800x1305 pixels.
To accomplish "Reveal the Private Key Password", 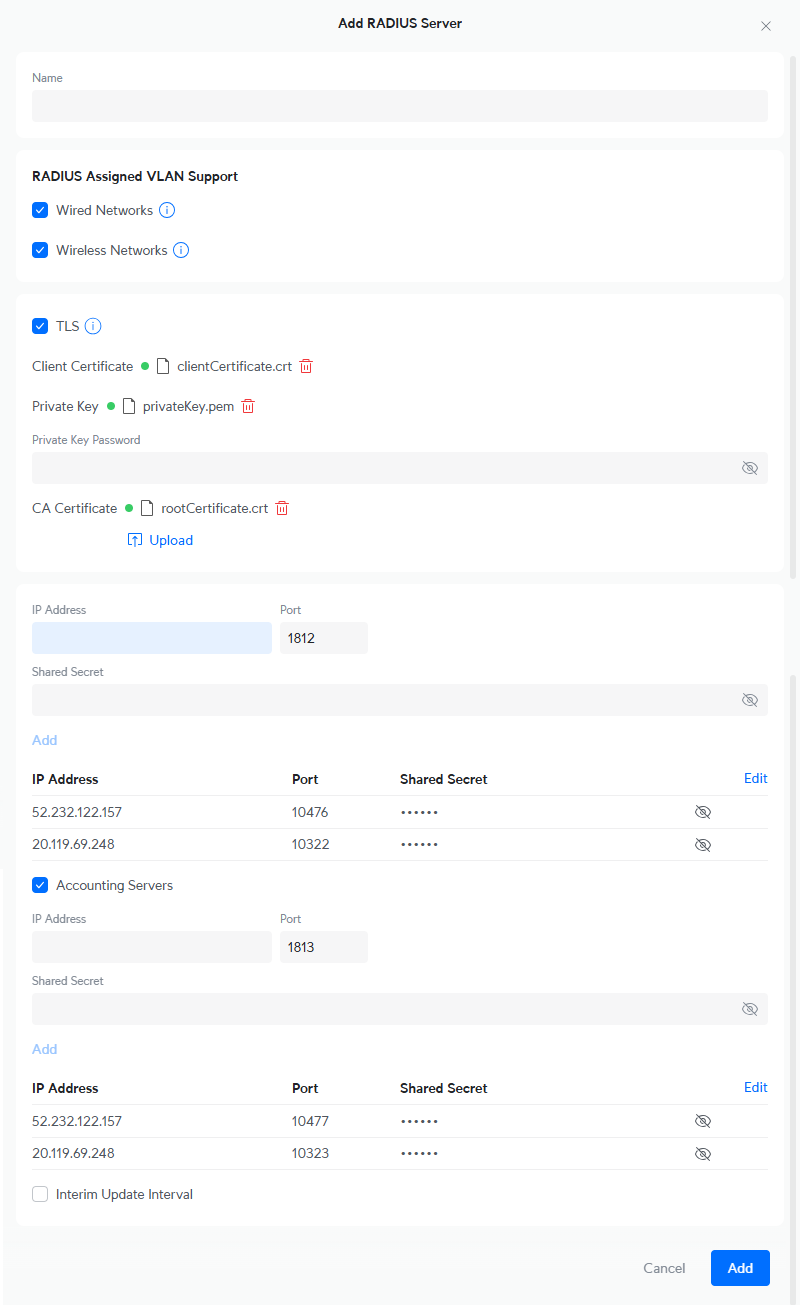I will tap(750, 468).
